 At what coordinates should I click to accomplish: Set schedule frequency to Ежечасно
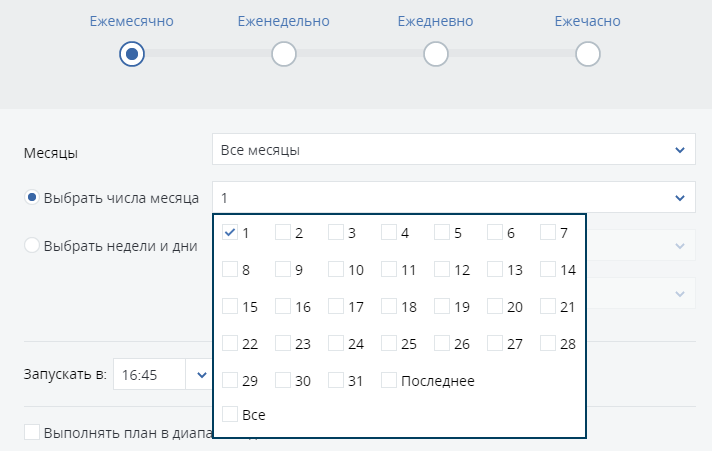588,54
